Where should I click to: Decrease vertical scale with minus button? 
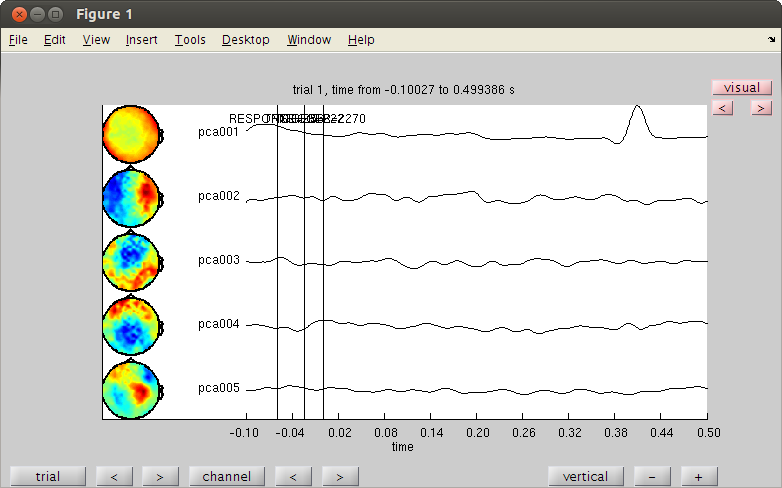pyautogui.click(x=652, y=477)
